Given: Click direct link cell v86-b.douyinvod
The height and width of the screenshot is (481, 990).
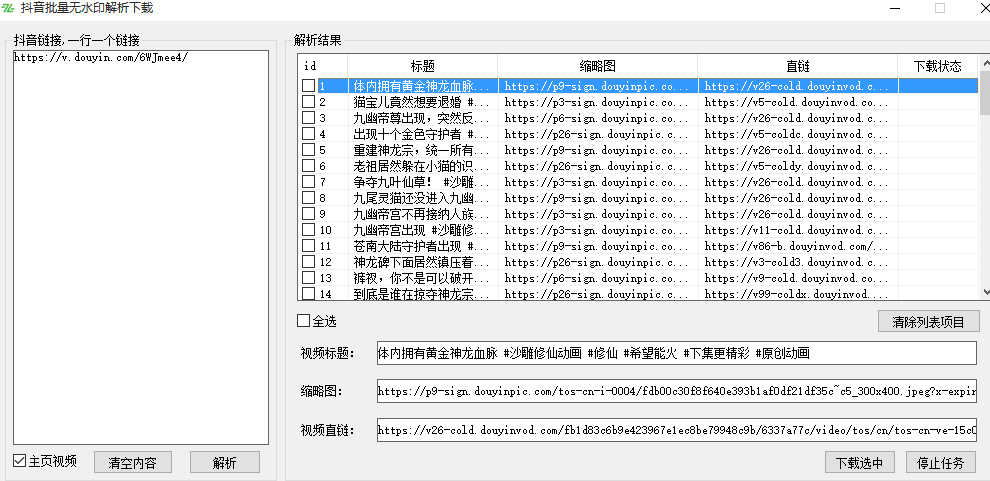Looking at the screenshot, I should 797,246.
